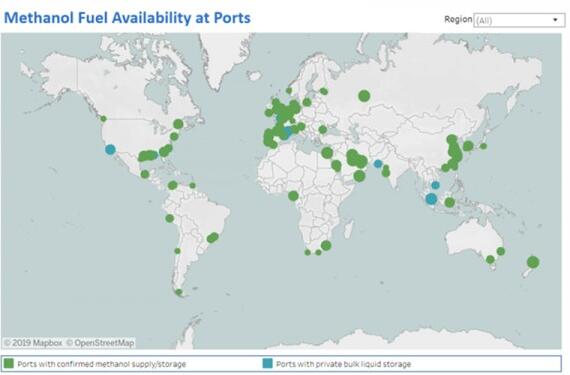Image resolution: width=570 pixels, height=375 pixels.
Task: Select the green port marker in New Zealand
Action: coord(533,262)
